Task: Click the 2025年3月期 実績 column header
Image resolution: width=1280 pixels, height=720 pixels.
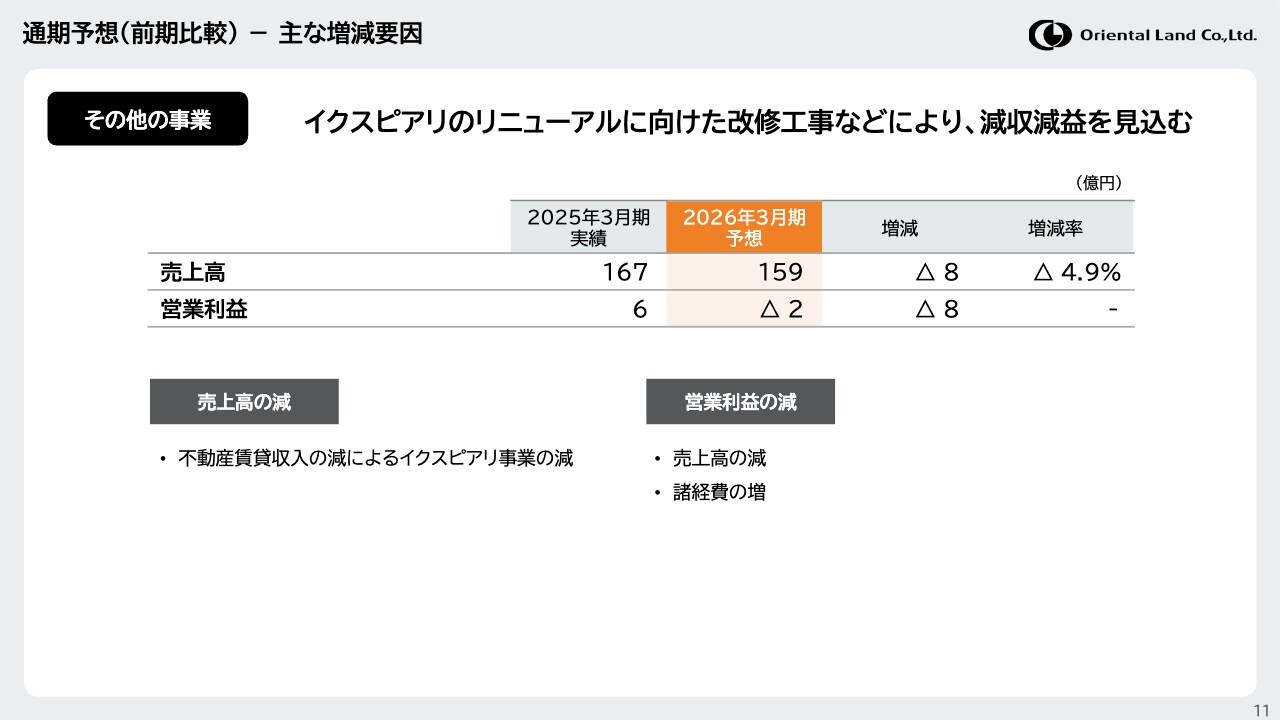Action: (588, 228)
